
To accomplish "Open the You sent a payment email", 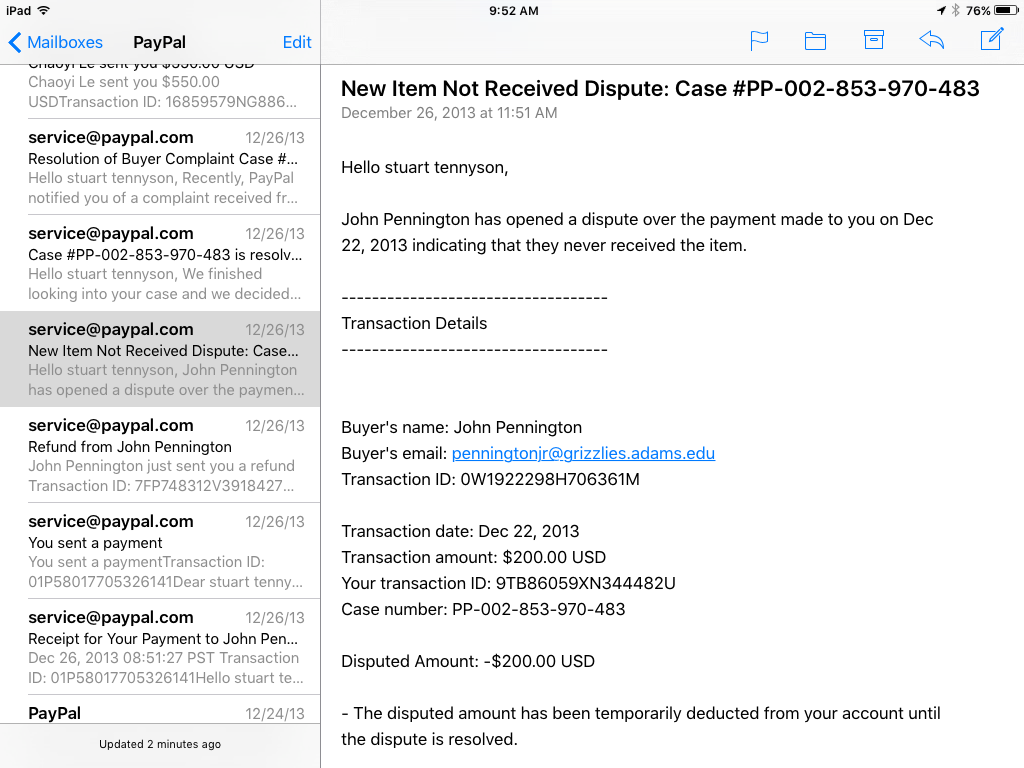I will pos(160,551).
